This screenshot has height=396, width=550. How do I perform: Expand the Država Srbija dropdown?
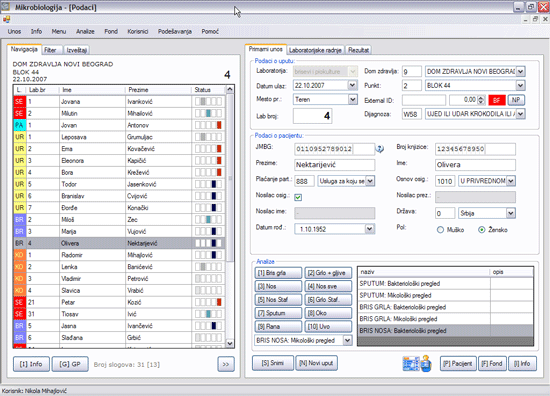tap(511, 213)
